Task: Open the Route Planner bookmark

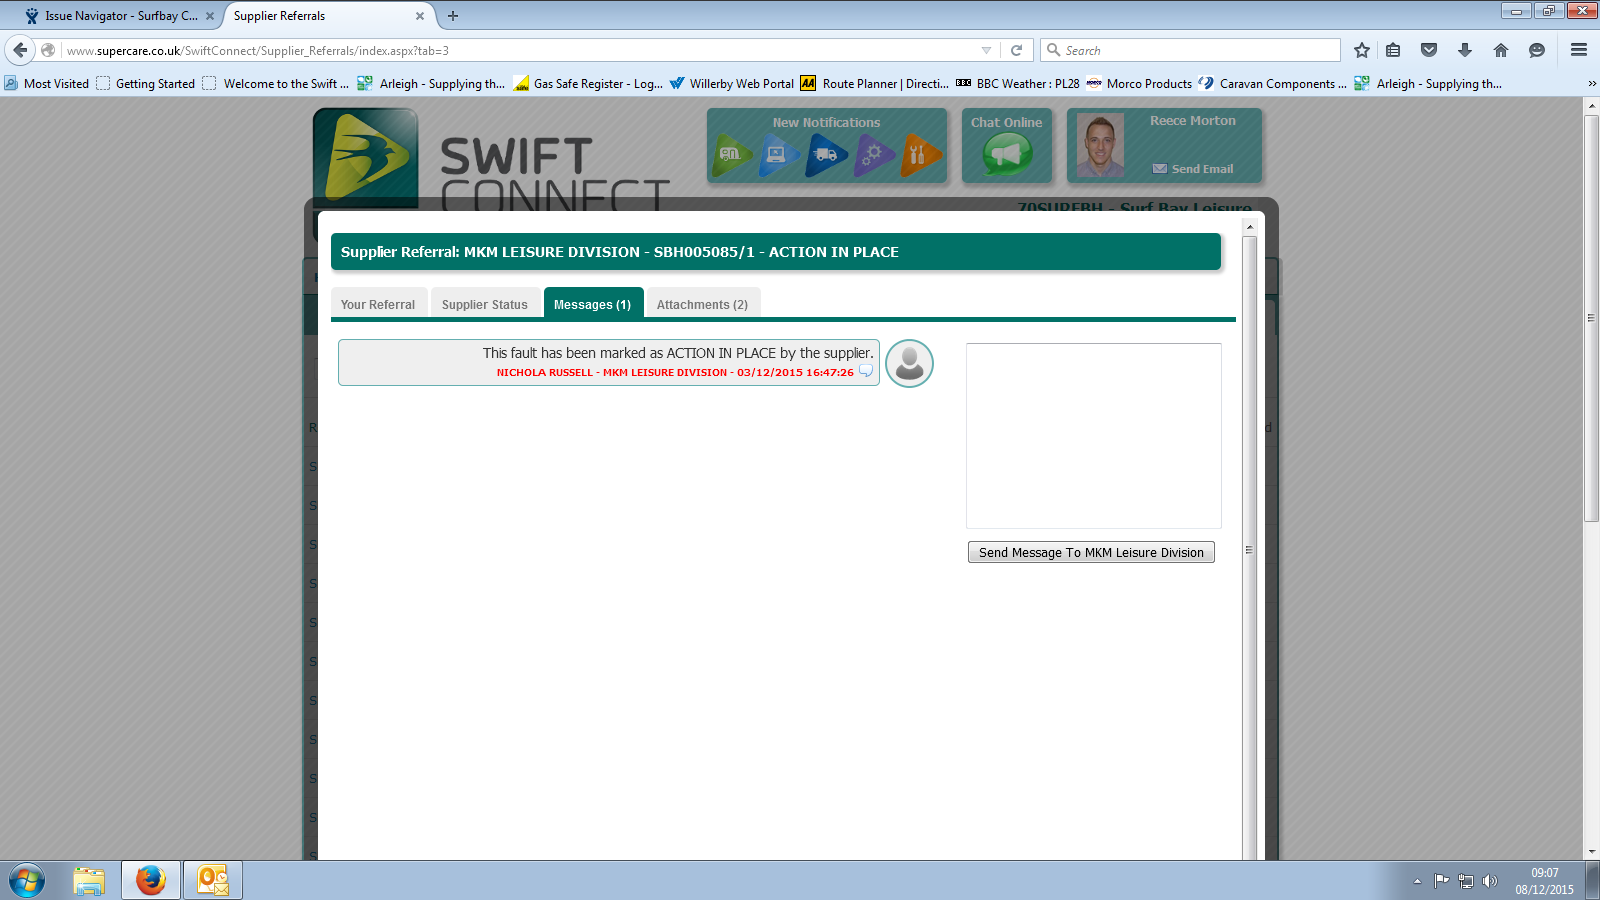Action: tap(875, 84)
